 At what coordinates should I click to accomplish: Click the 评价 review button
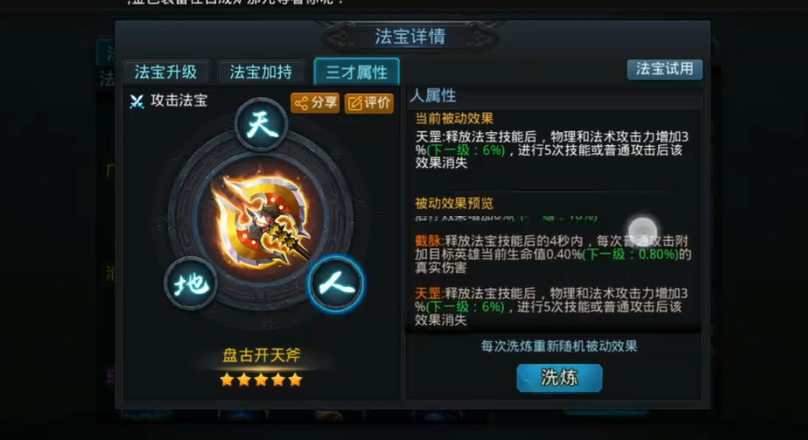(369, 103)
